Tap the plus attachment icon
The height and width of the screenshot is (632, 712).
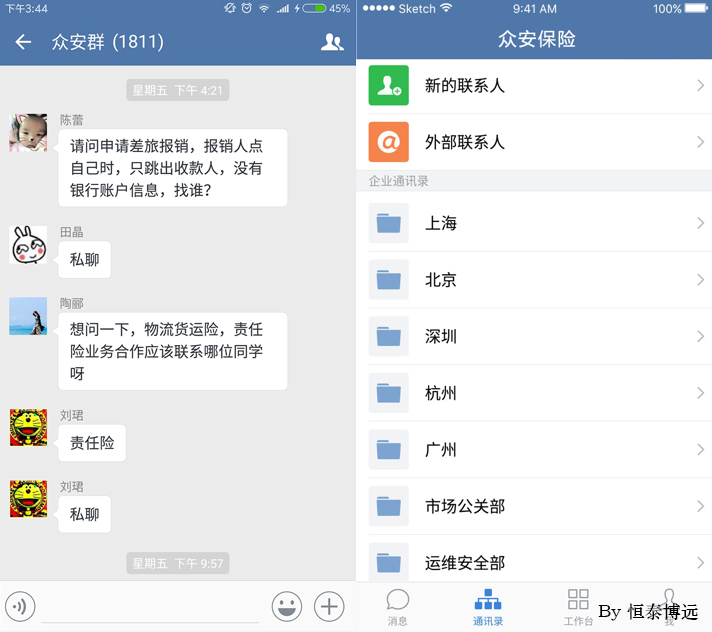tap(329, 606)
